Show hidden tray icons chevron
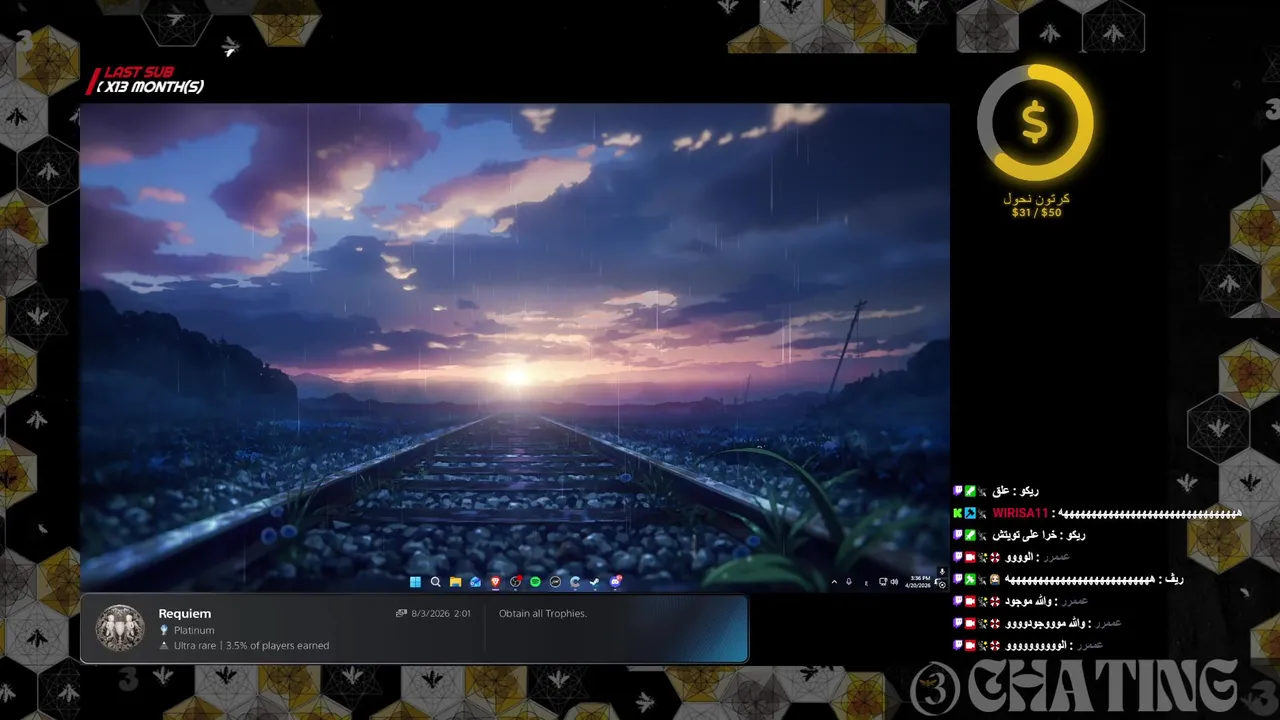Viewport: 1280px width, 720px height. pyautogui.click(x=834, y=582)
